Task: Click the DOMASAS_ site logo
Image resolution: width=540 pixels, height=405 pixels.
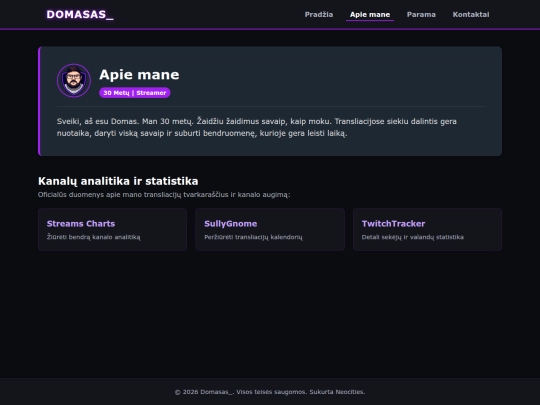Action: [x=80, y=14]
